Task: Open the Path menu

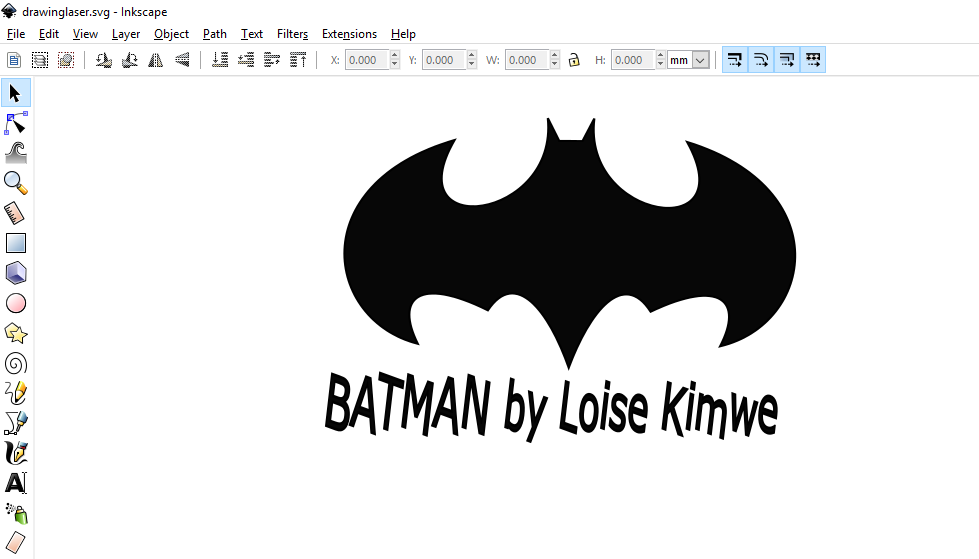Action: pyautogui.click(x=214, y=34)
